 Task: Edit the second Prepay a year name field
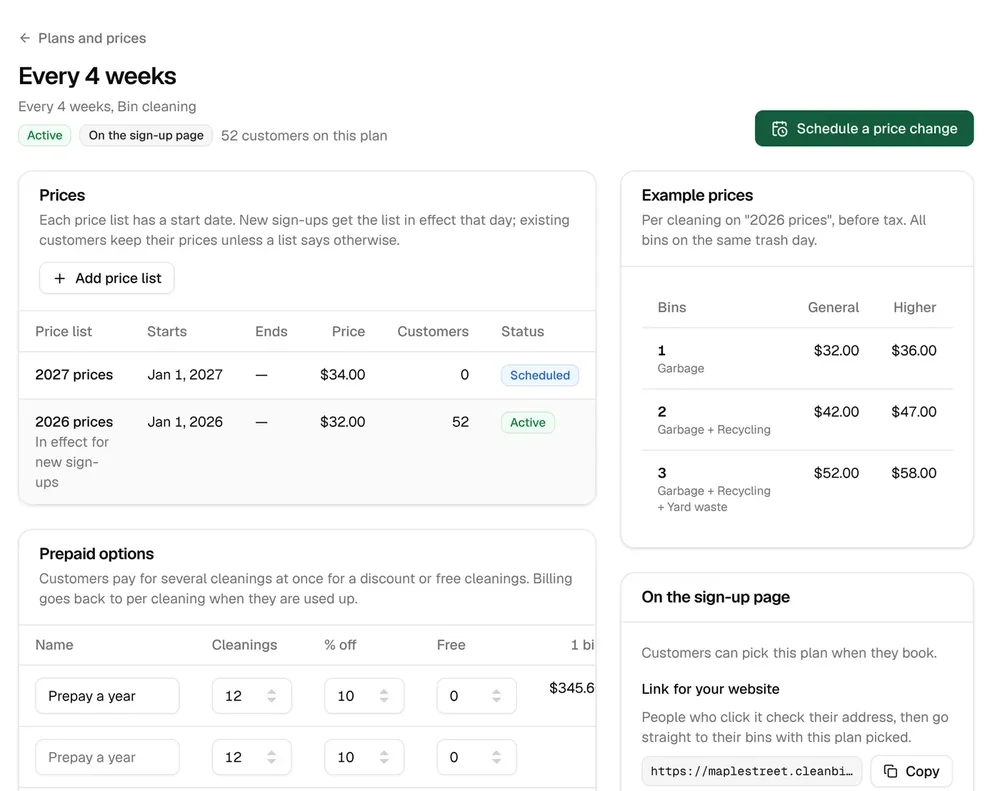(107, 757)
